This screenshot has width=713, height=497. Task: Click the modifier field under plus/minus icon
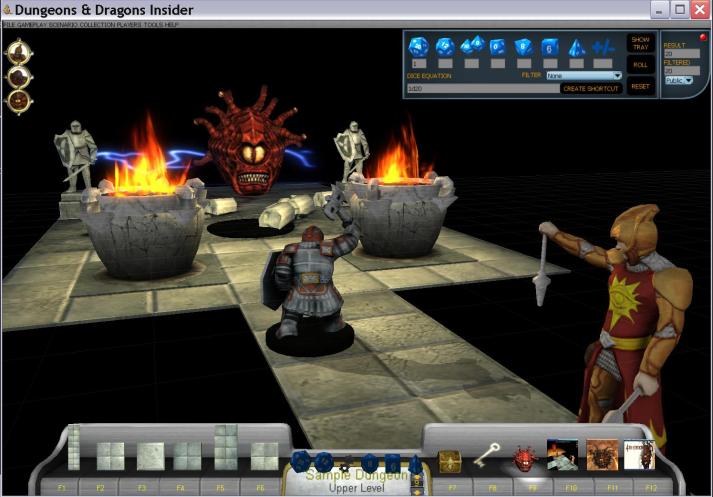pyautogui.click(x=603, y=64)
